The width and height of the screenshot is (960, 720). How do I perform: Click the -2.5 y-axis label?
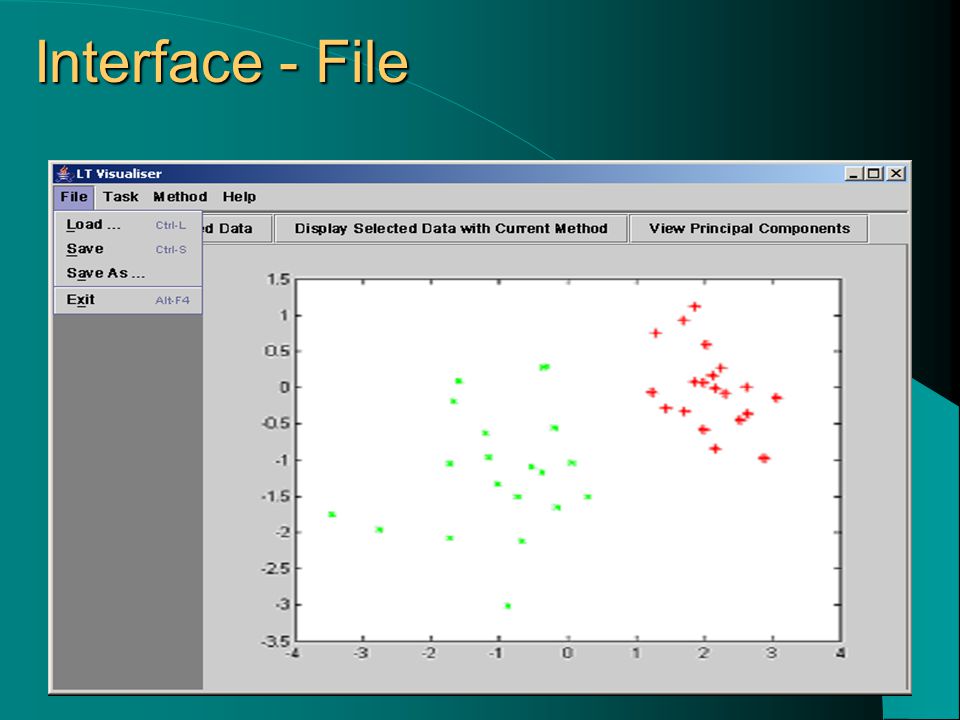coord(275,569)
